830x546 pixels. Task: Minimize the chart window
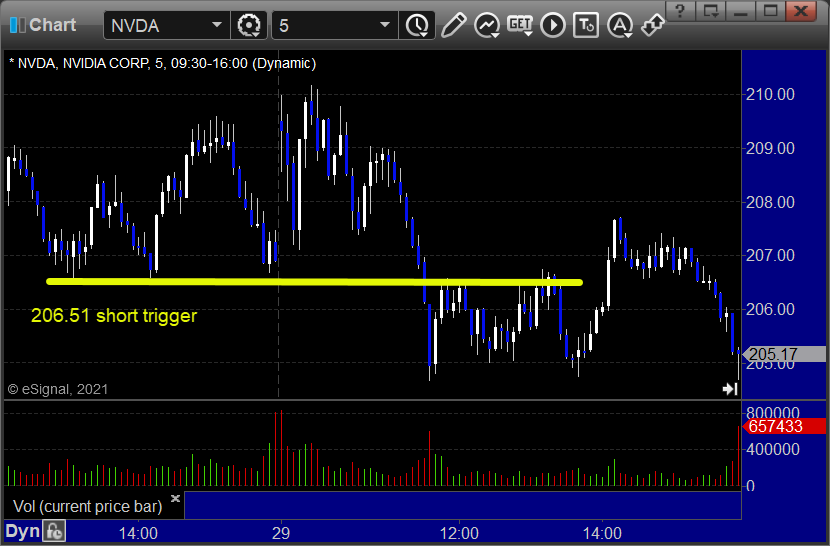(741, 11)
